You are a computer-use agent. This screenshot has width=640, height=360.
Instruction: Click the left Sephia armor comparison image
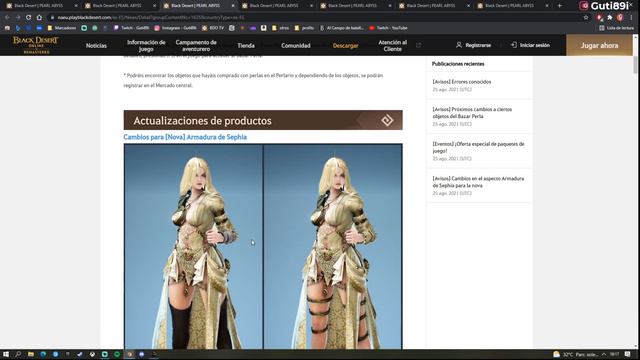click(193, 247)
